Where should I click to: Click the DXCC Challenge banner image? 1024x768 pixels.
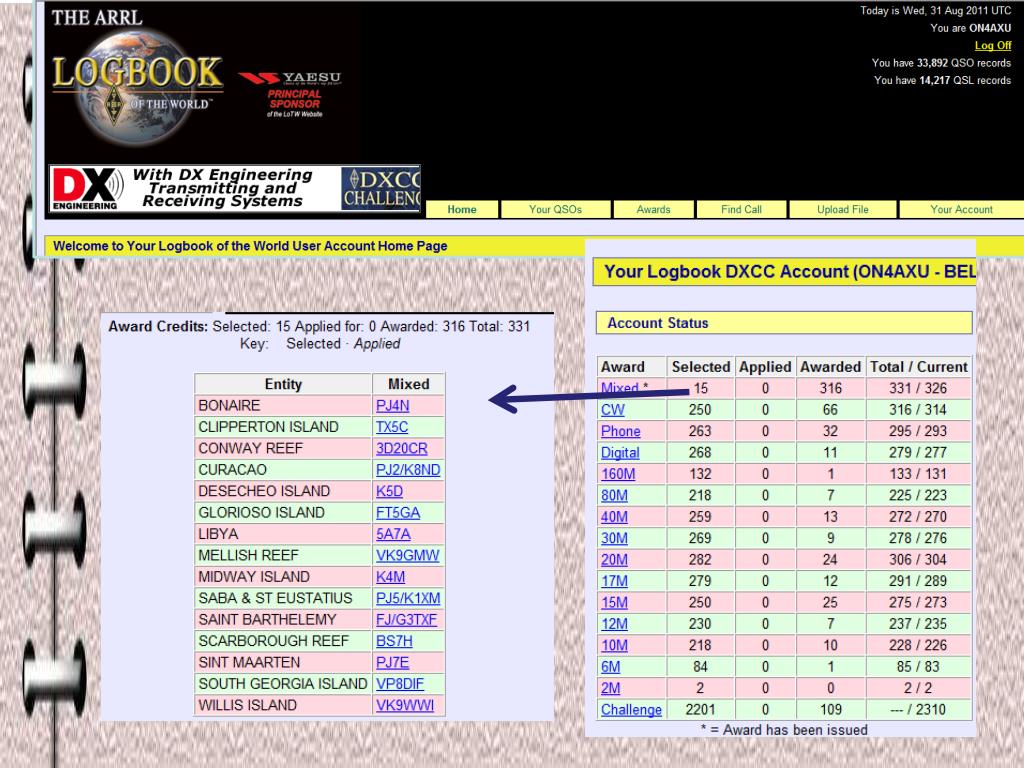380,188
